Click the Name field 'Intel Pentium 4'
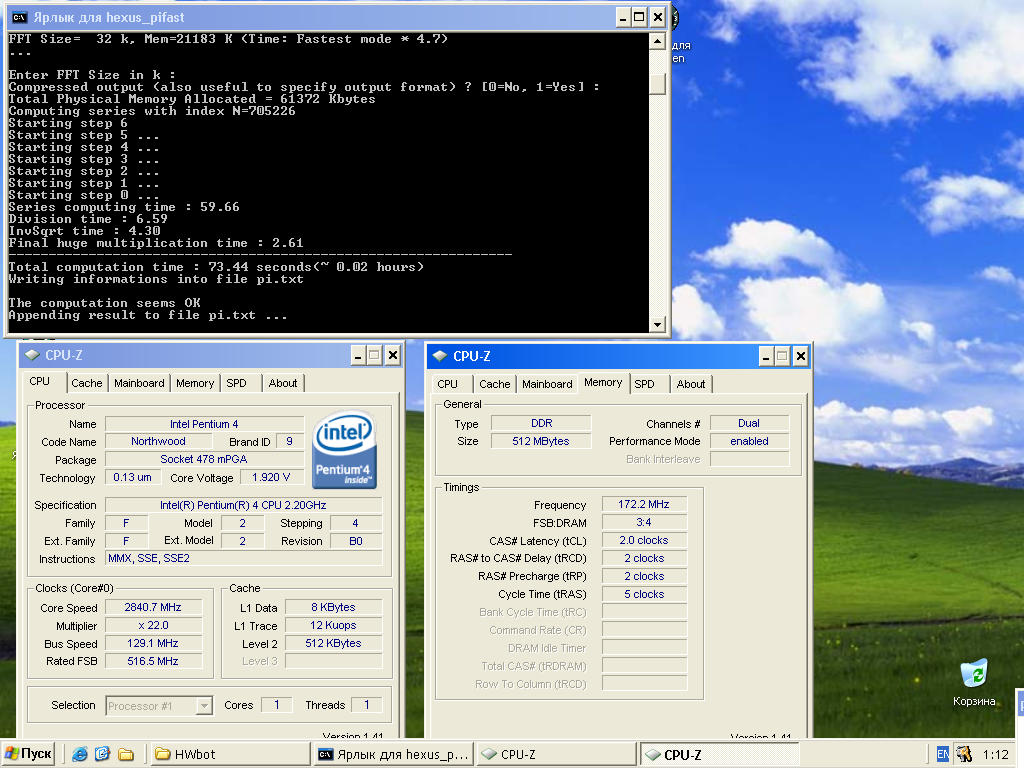This screenshot has width=1024, height=768. point(204,424)
